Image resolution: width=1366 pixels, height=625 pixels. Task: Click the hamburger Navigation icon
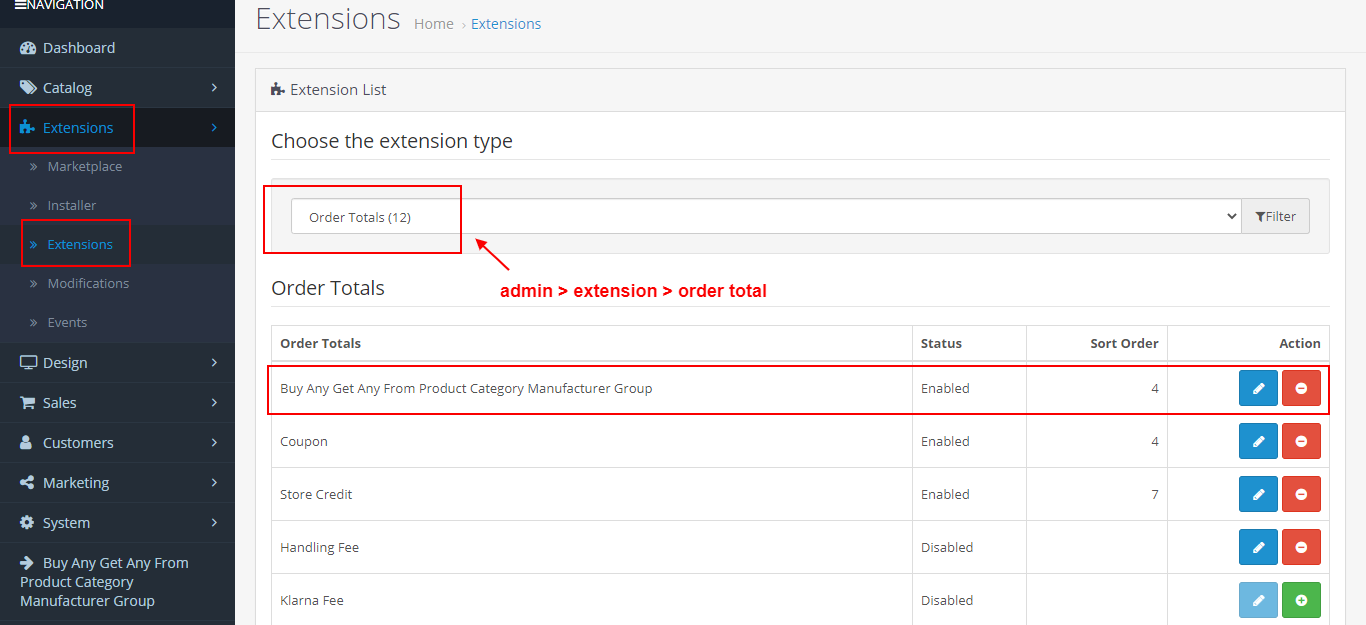(20, 6)
